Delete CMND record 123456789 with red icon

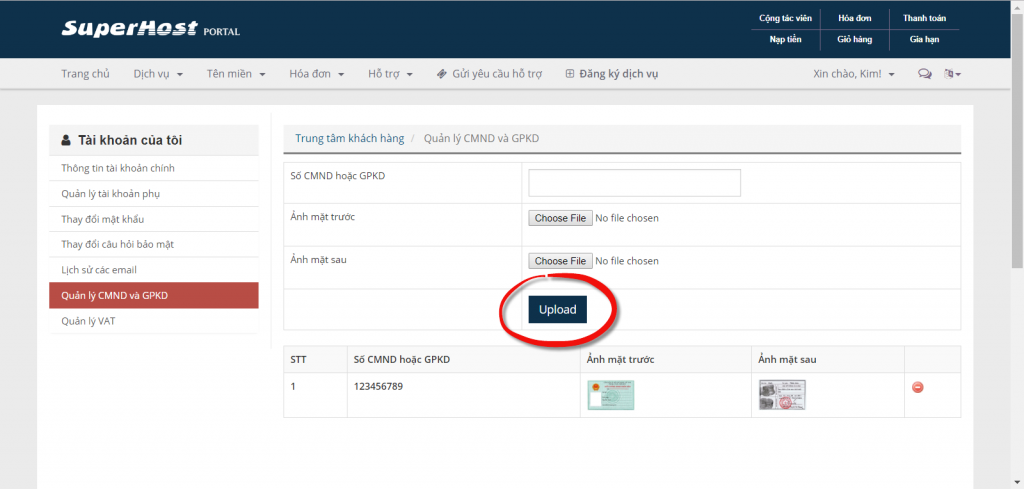click(917, 387)
